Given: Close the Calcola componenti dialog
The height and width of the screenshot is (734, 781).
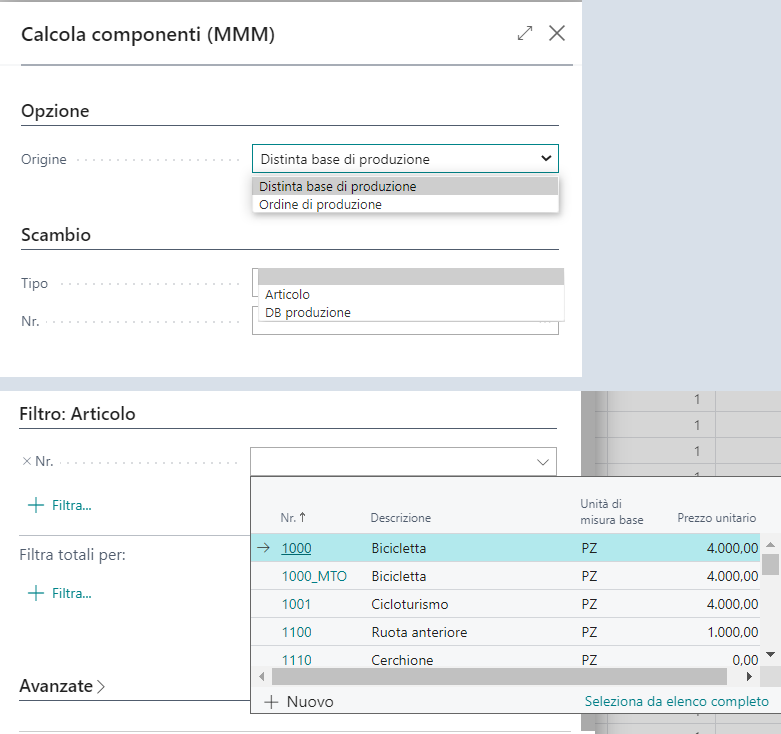Looking at the screenshot, I should click(557, 33).
